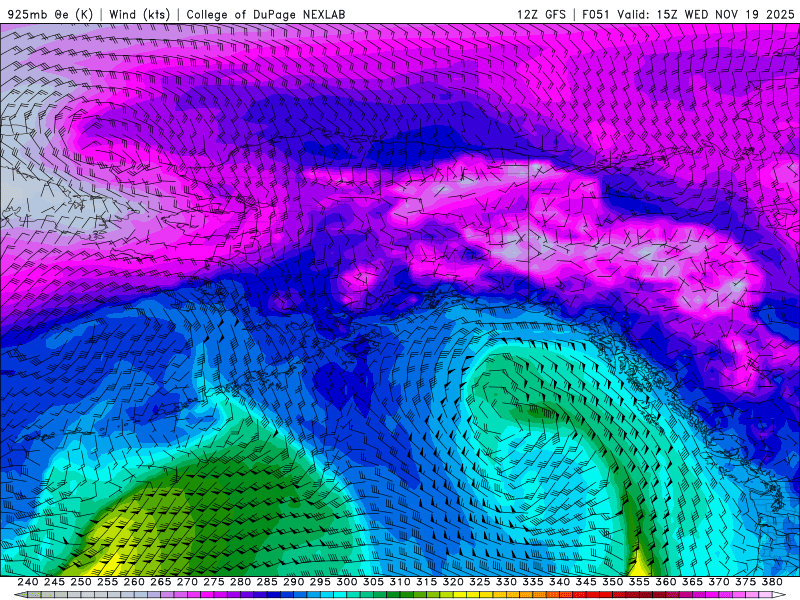Click the 260 value on color scale
This screenshot has width=800, height=600.
134,582
